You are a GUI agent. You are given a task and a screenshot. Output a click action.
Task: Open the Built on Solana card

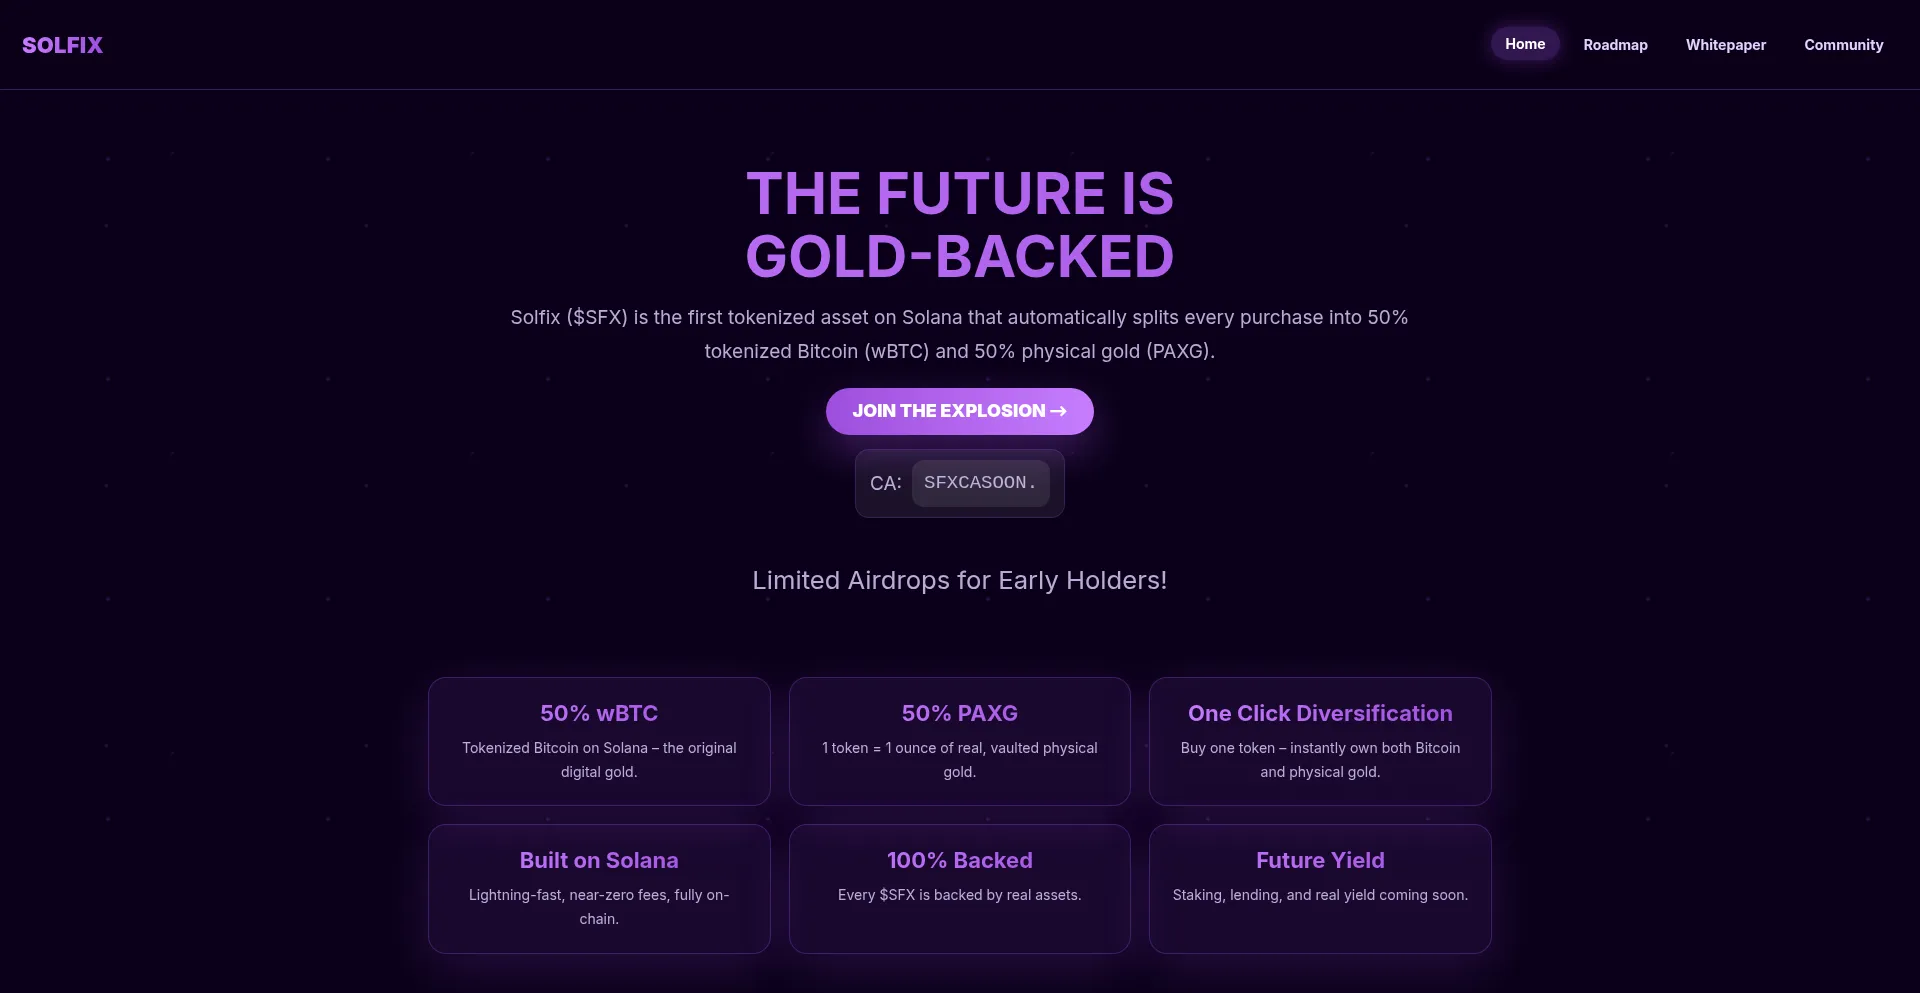598,888
